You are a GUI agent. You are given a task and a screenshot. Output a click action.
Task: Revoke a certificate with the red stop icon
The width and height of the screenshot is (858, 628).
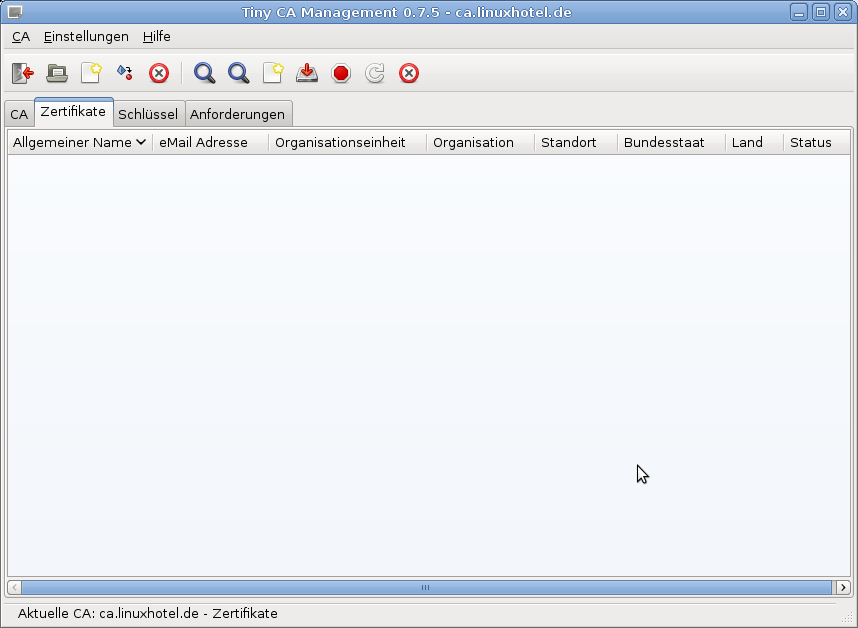point(340,73)
